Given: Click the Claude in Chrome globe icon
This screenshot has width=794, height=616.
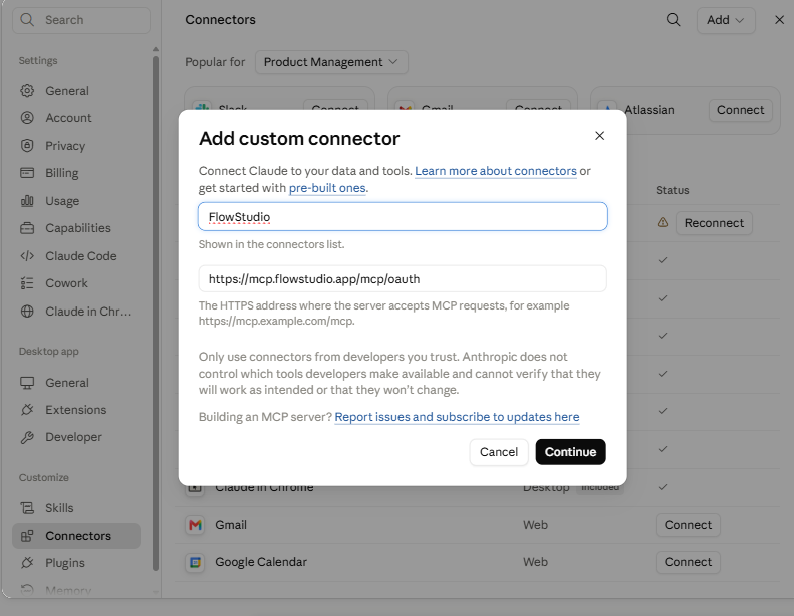Looking at the screenshot, I should [27, 312].
